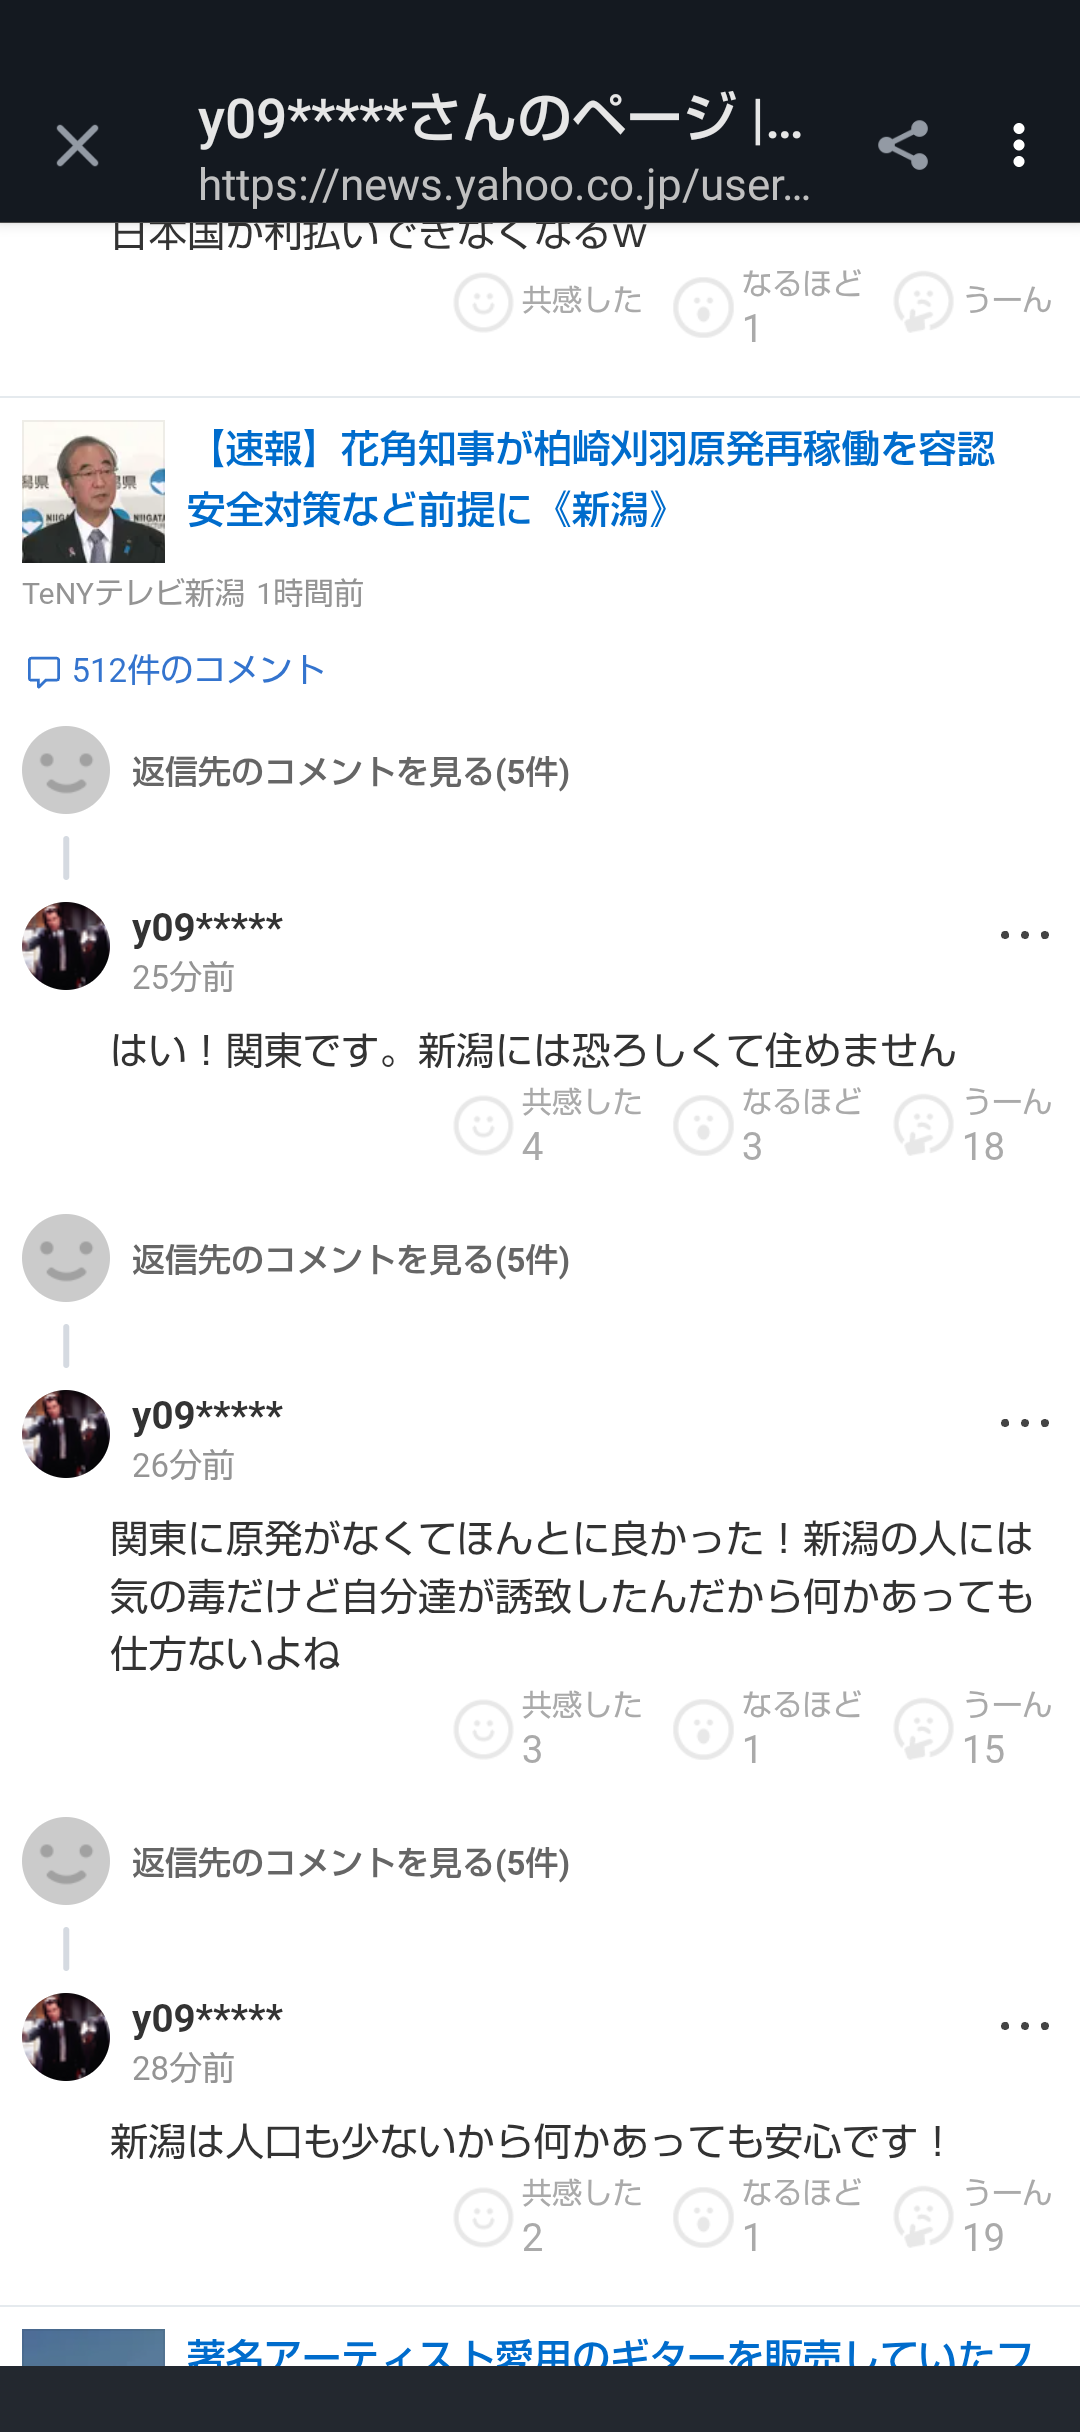Tap 共感した smiley on the 28分前 comment

(485, 2217)
